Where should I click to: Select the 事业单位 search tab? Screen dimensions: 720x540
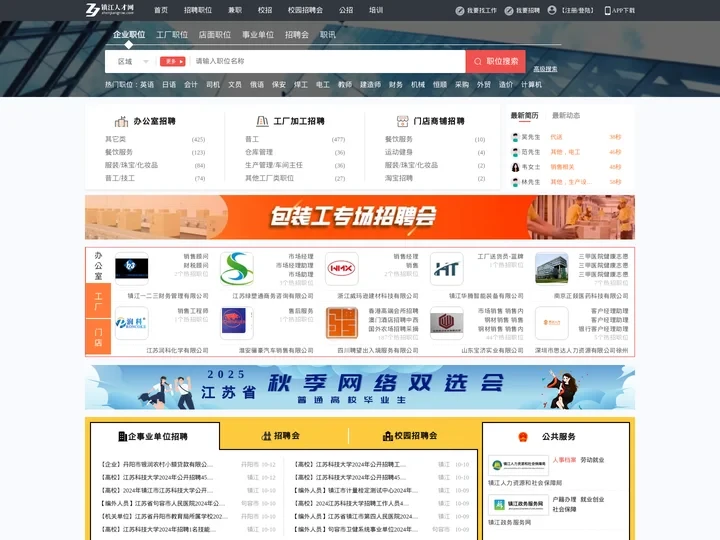point(258,35)
